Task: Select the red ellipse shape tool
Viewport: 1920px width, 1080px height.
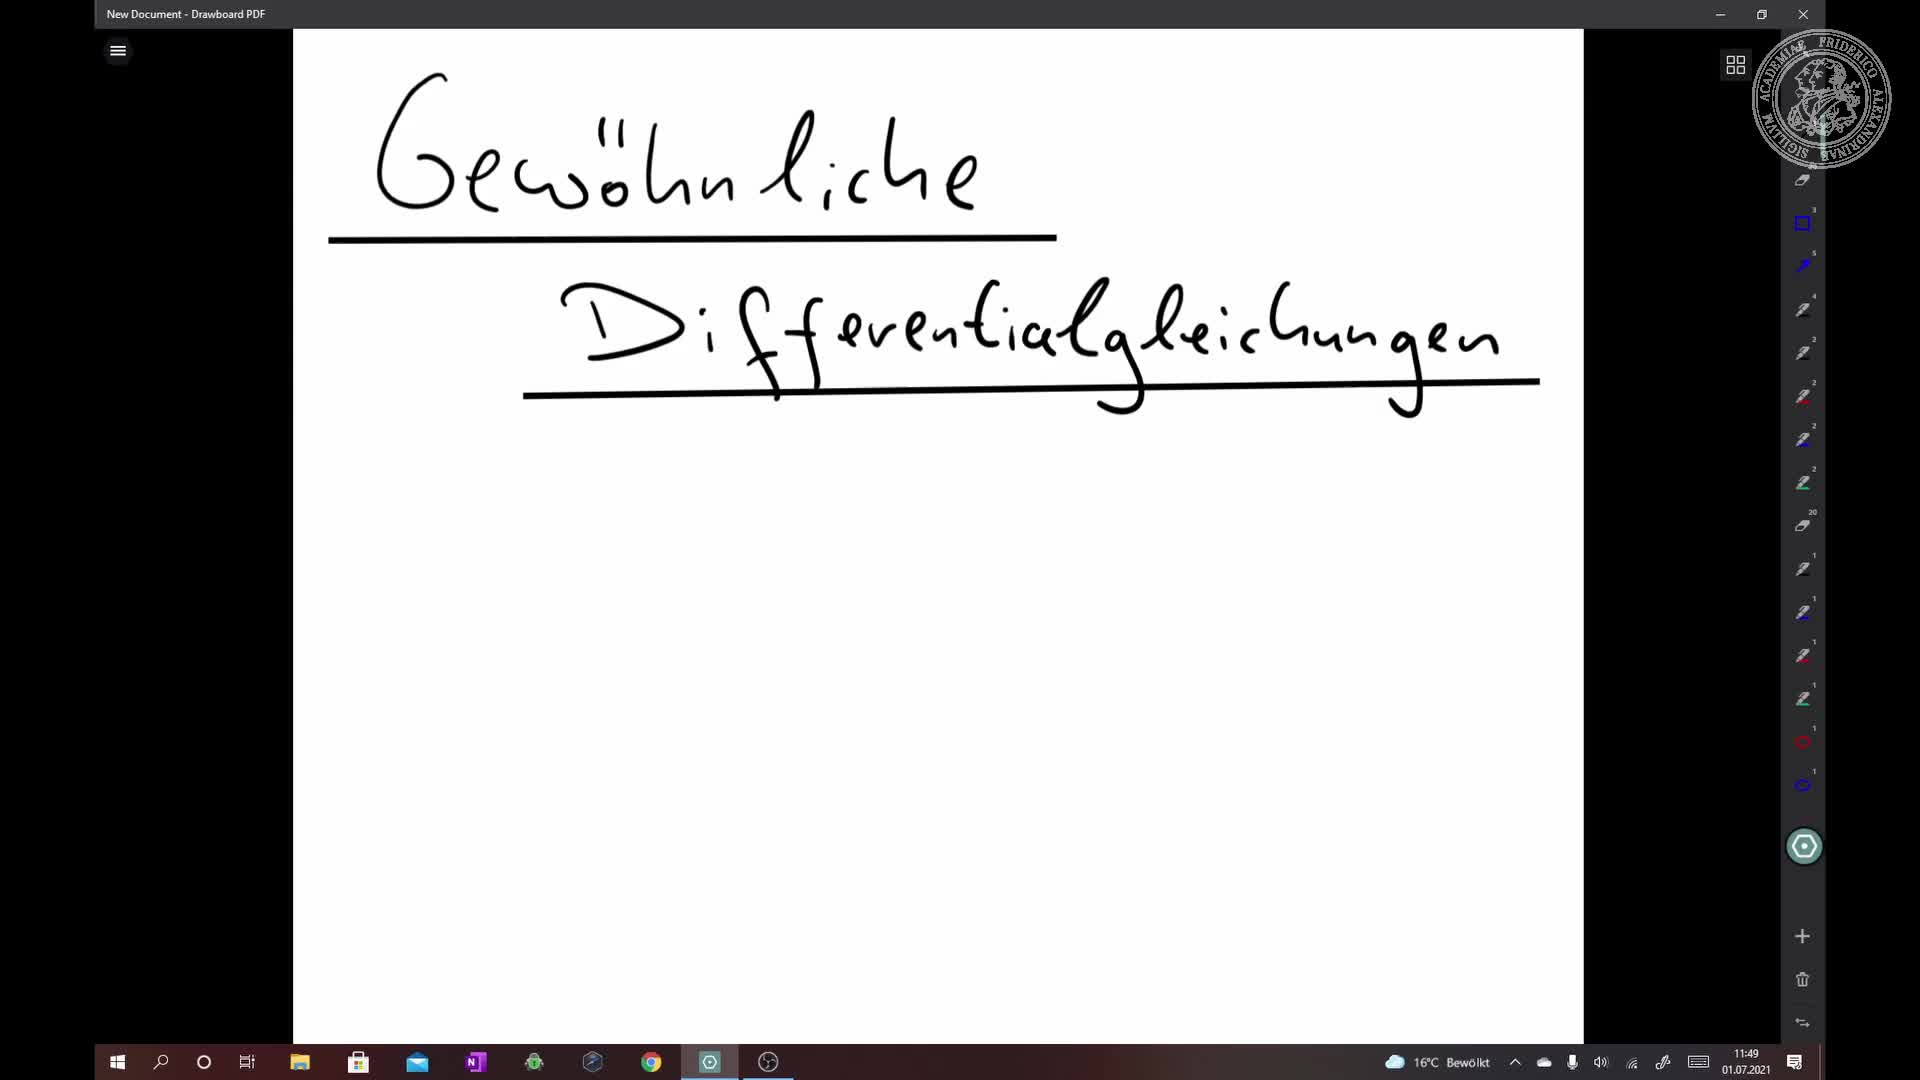Action: pyautogui.click(x=1804, y=742)
